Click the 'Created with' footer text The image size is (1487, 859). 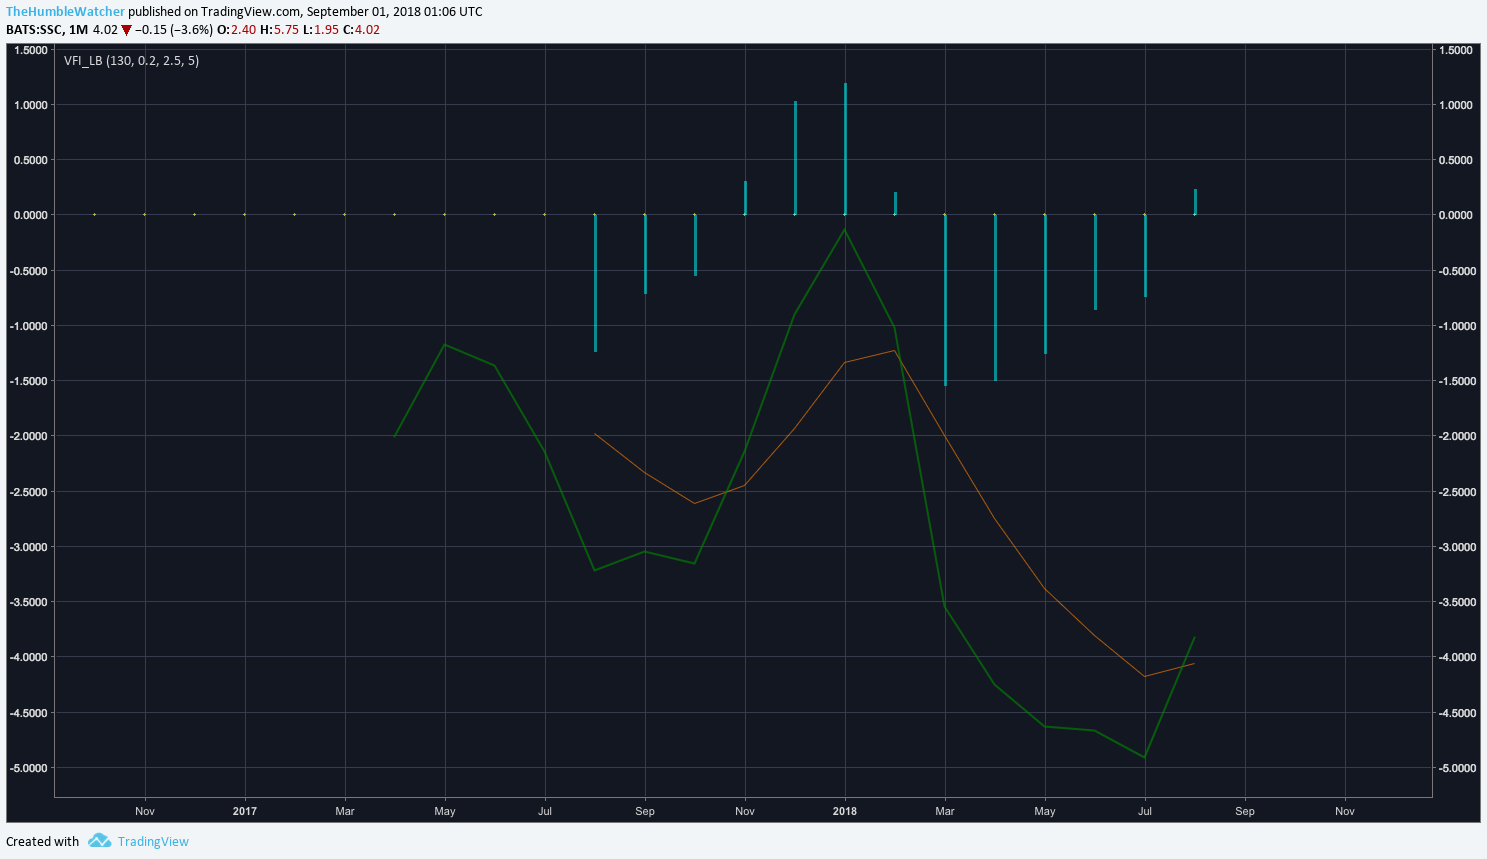(42, 842)
